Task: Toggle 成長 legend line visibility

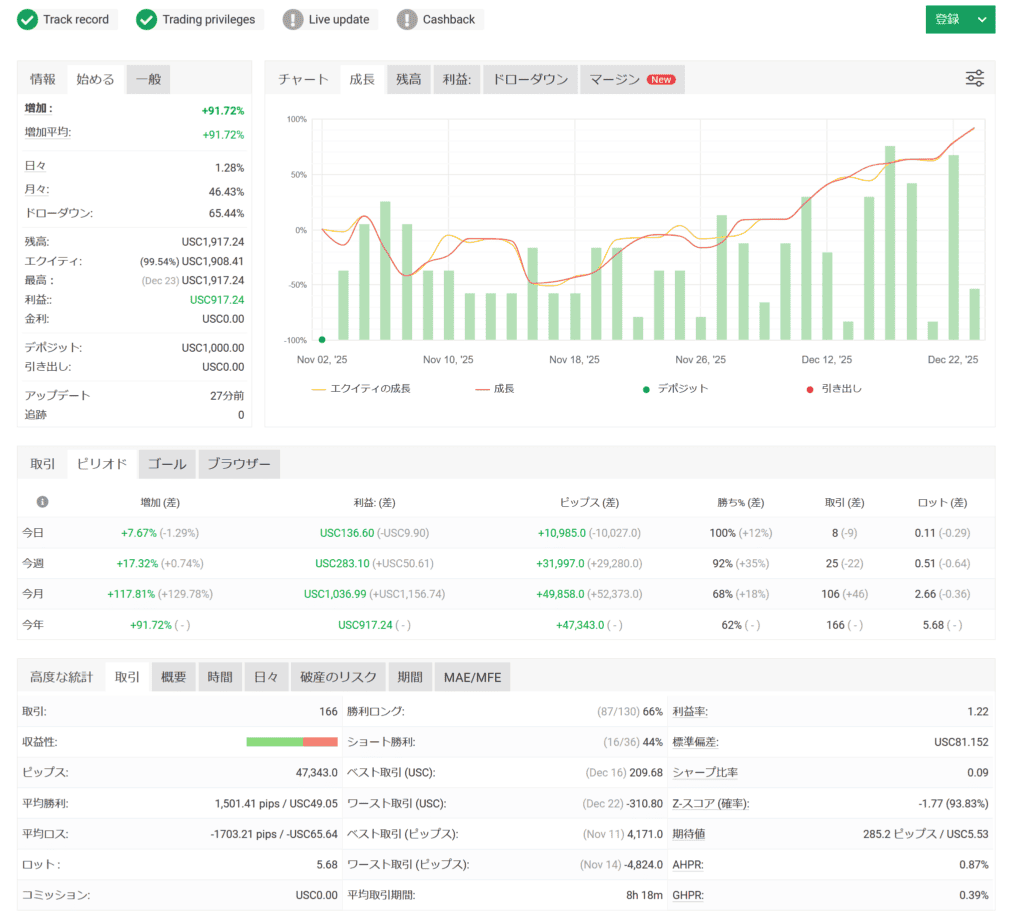Action: [495, 388]
